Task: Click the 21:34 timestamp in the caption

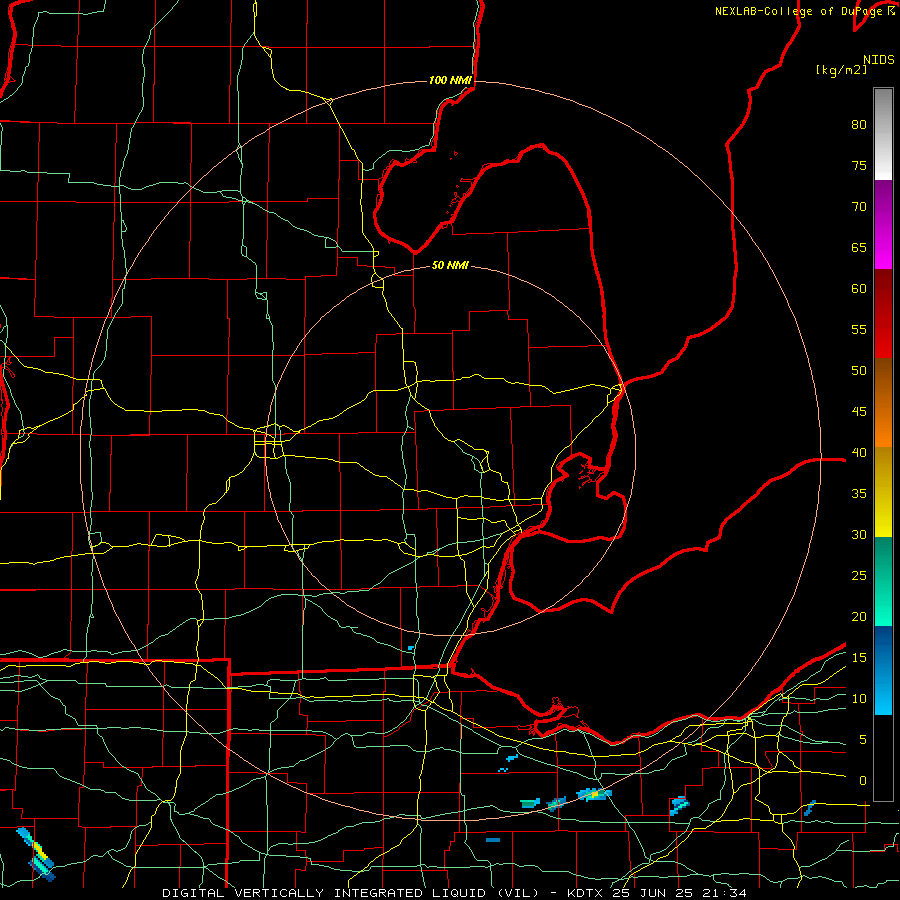Action: (725, 893)
